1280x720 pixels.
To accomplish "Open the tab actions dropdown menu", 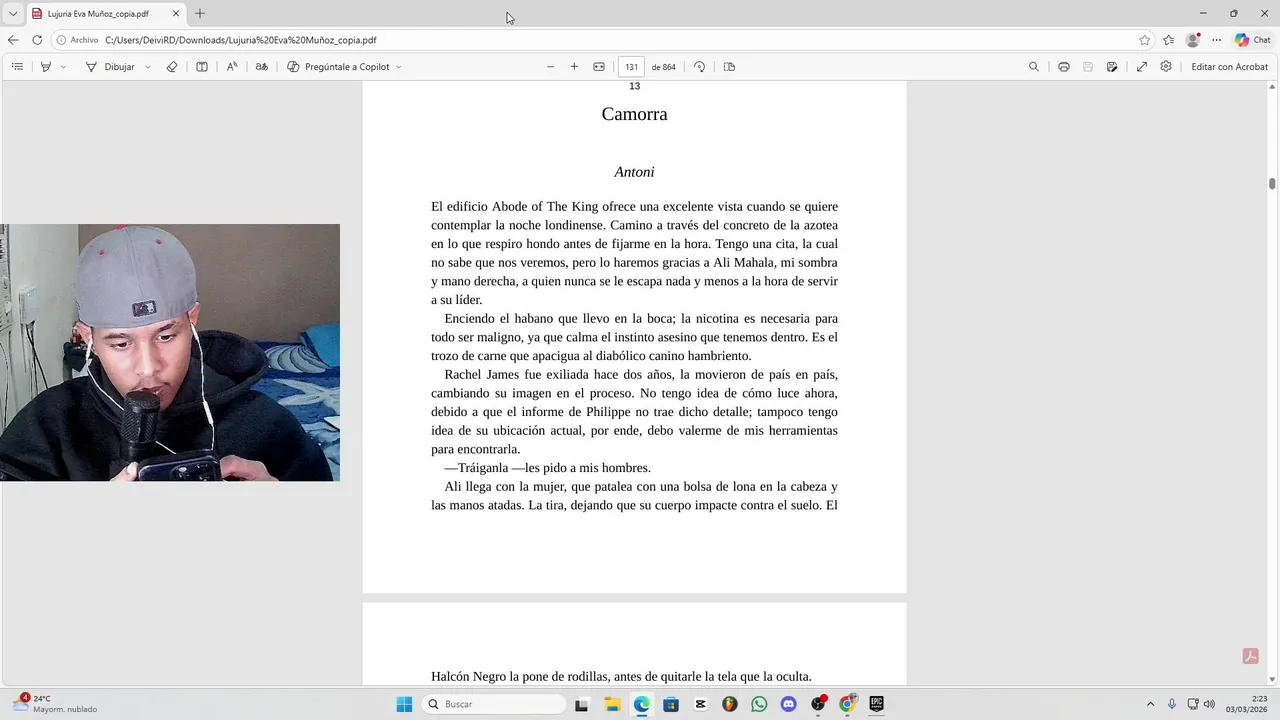I will (13, 14).
